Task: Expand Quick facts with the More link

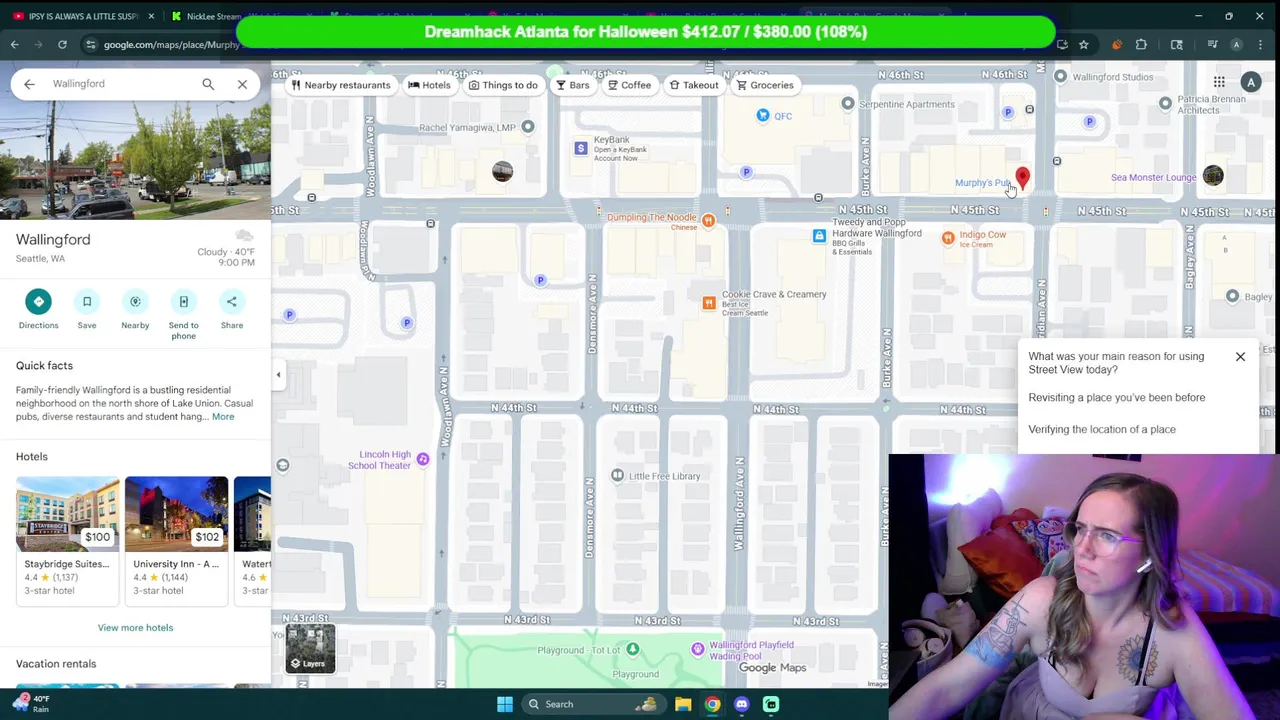Action: pos(223,417)
